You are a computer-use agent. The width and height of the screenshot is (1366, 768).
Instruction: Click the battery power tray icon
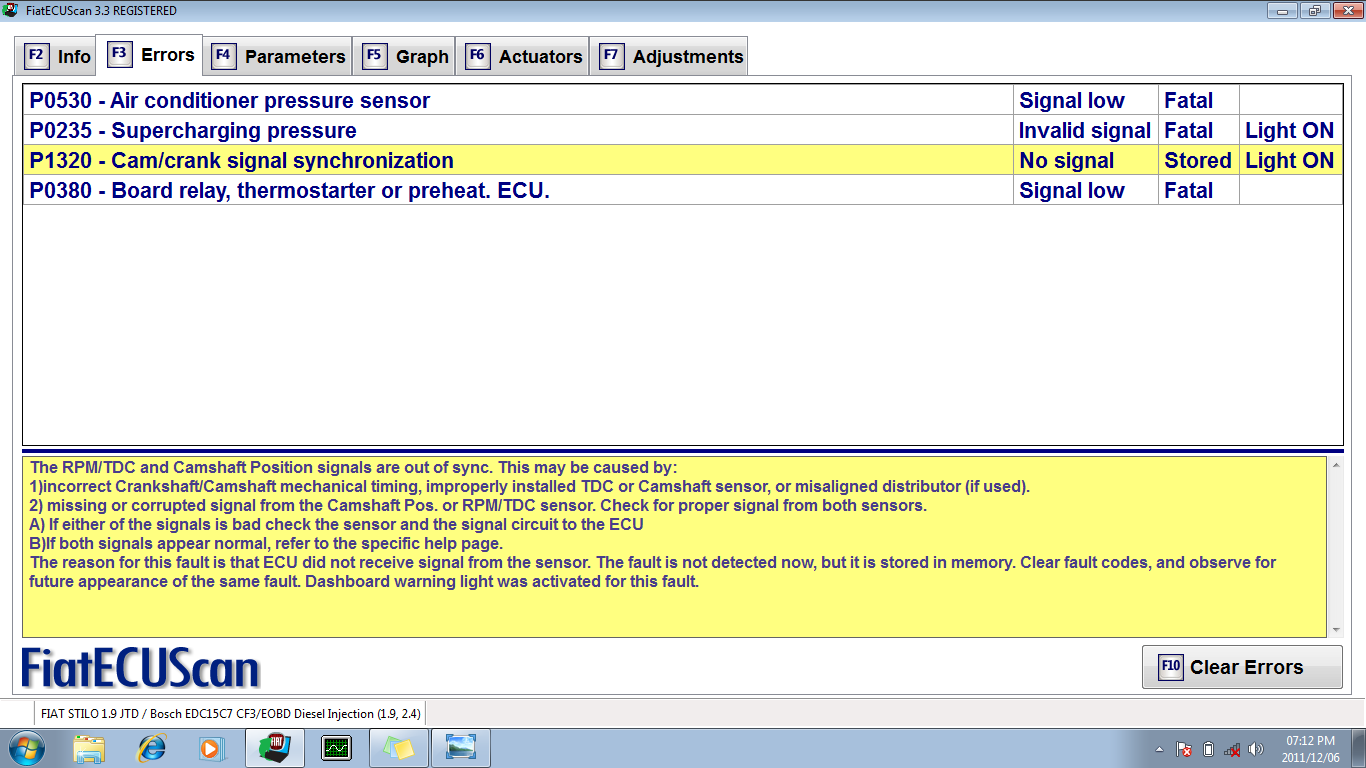[x=1208, y=749]
